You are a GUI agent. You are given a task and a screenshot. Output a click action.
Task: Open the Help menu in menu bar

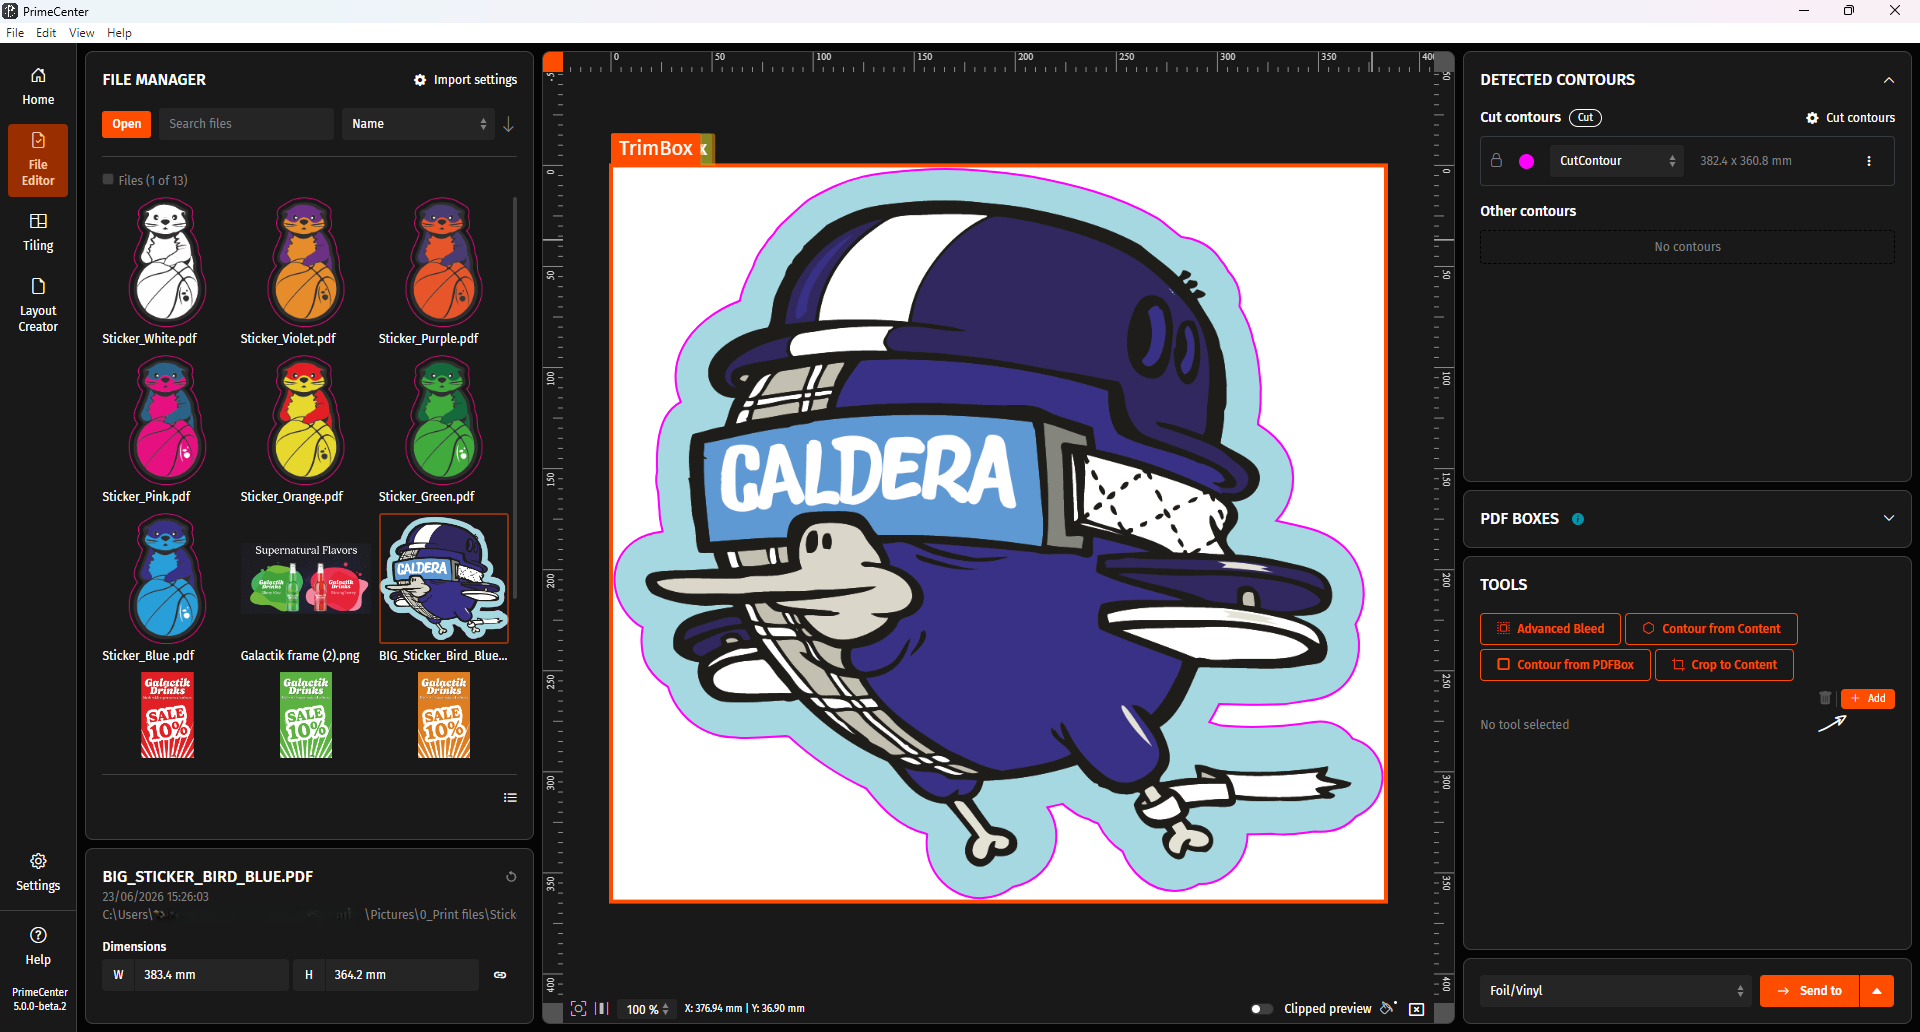119,33
